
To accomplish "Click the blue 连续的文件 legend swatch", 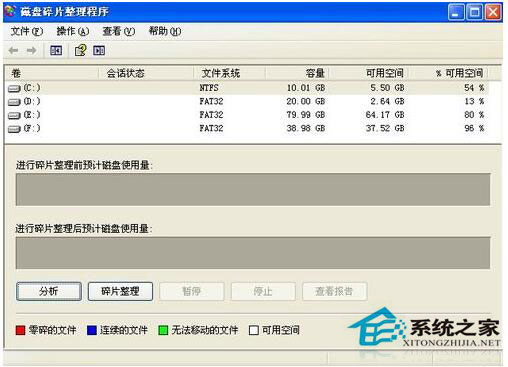I will coord(92,330).
